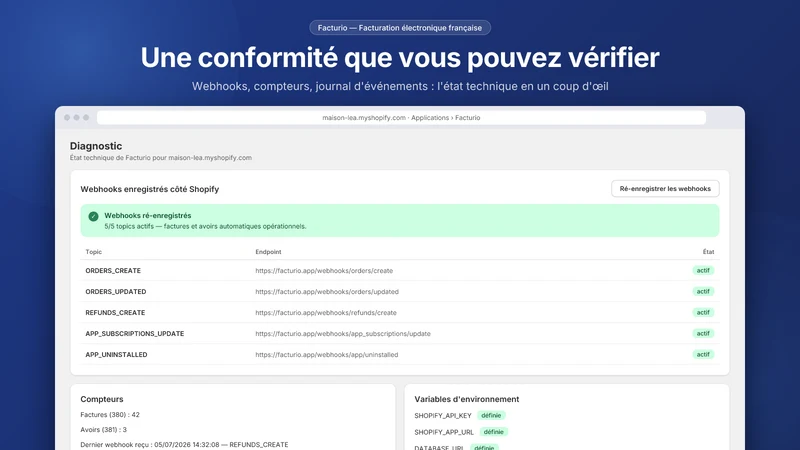Click the app_subscriptions/update endpoint URL
The image size is (800, 450).
(x=343, y=334)
